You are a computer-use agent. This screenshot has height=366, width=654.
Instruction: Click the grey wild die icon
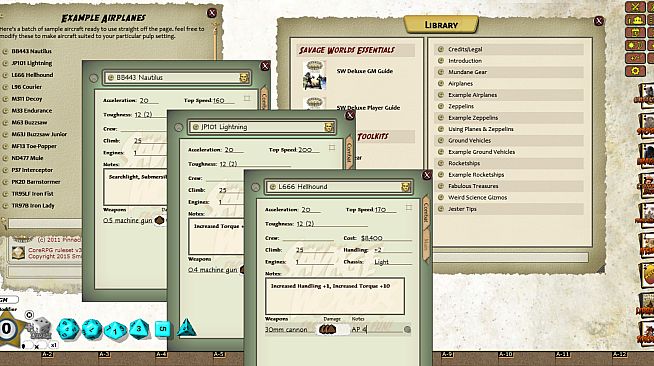[40, 328]
